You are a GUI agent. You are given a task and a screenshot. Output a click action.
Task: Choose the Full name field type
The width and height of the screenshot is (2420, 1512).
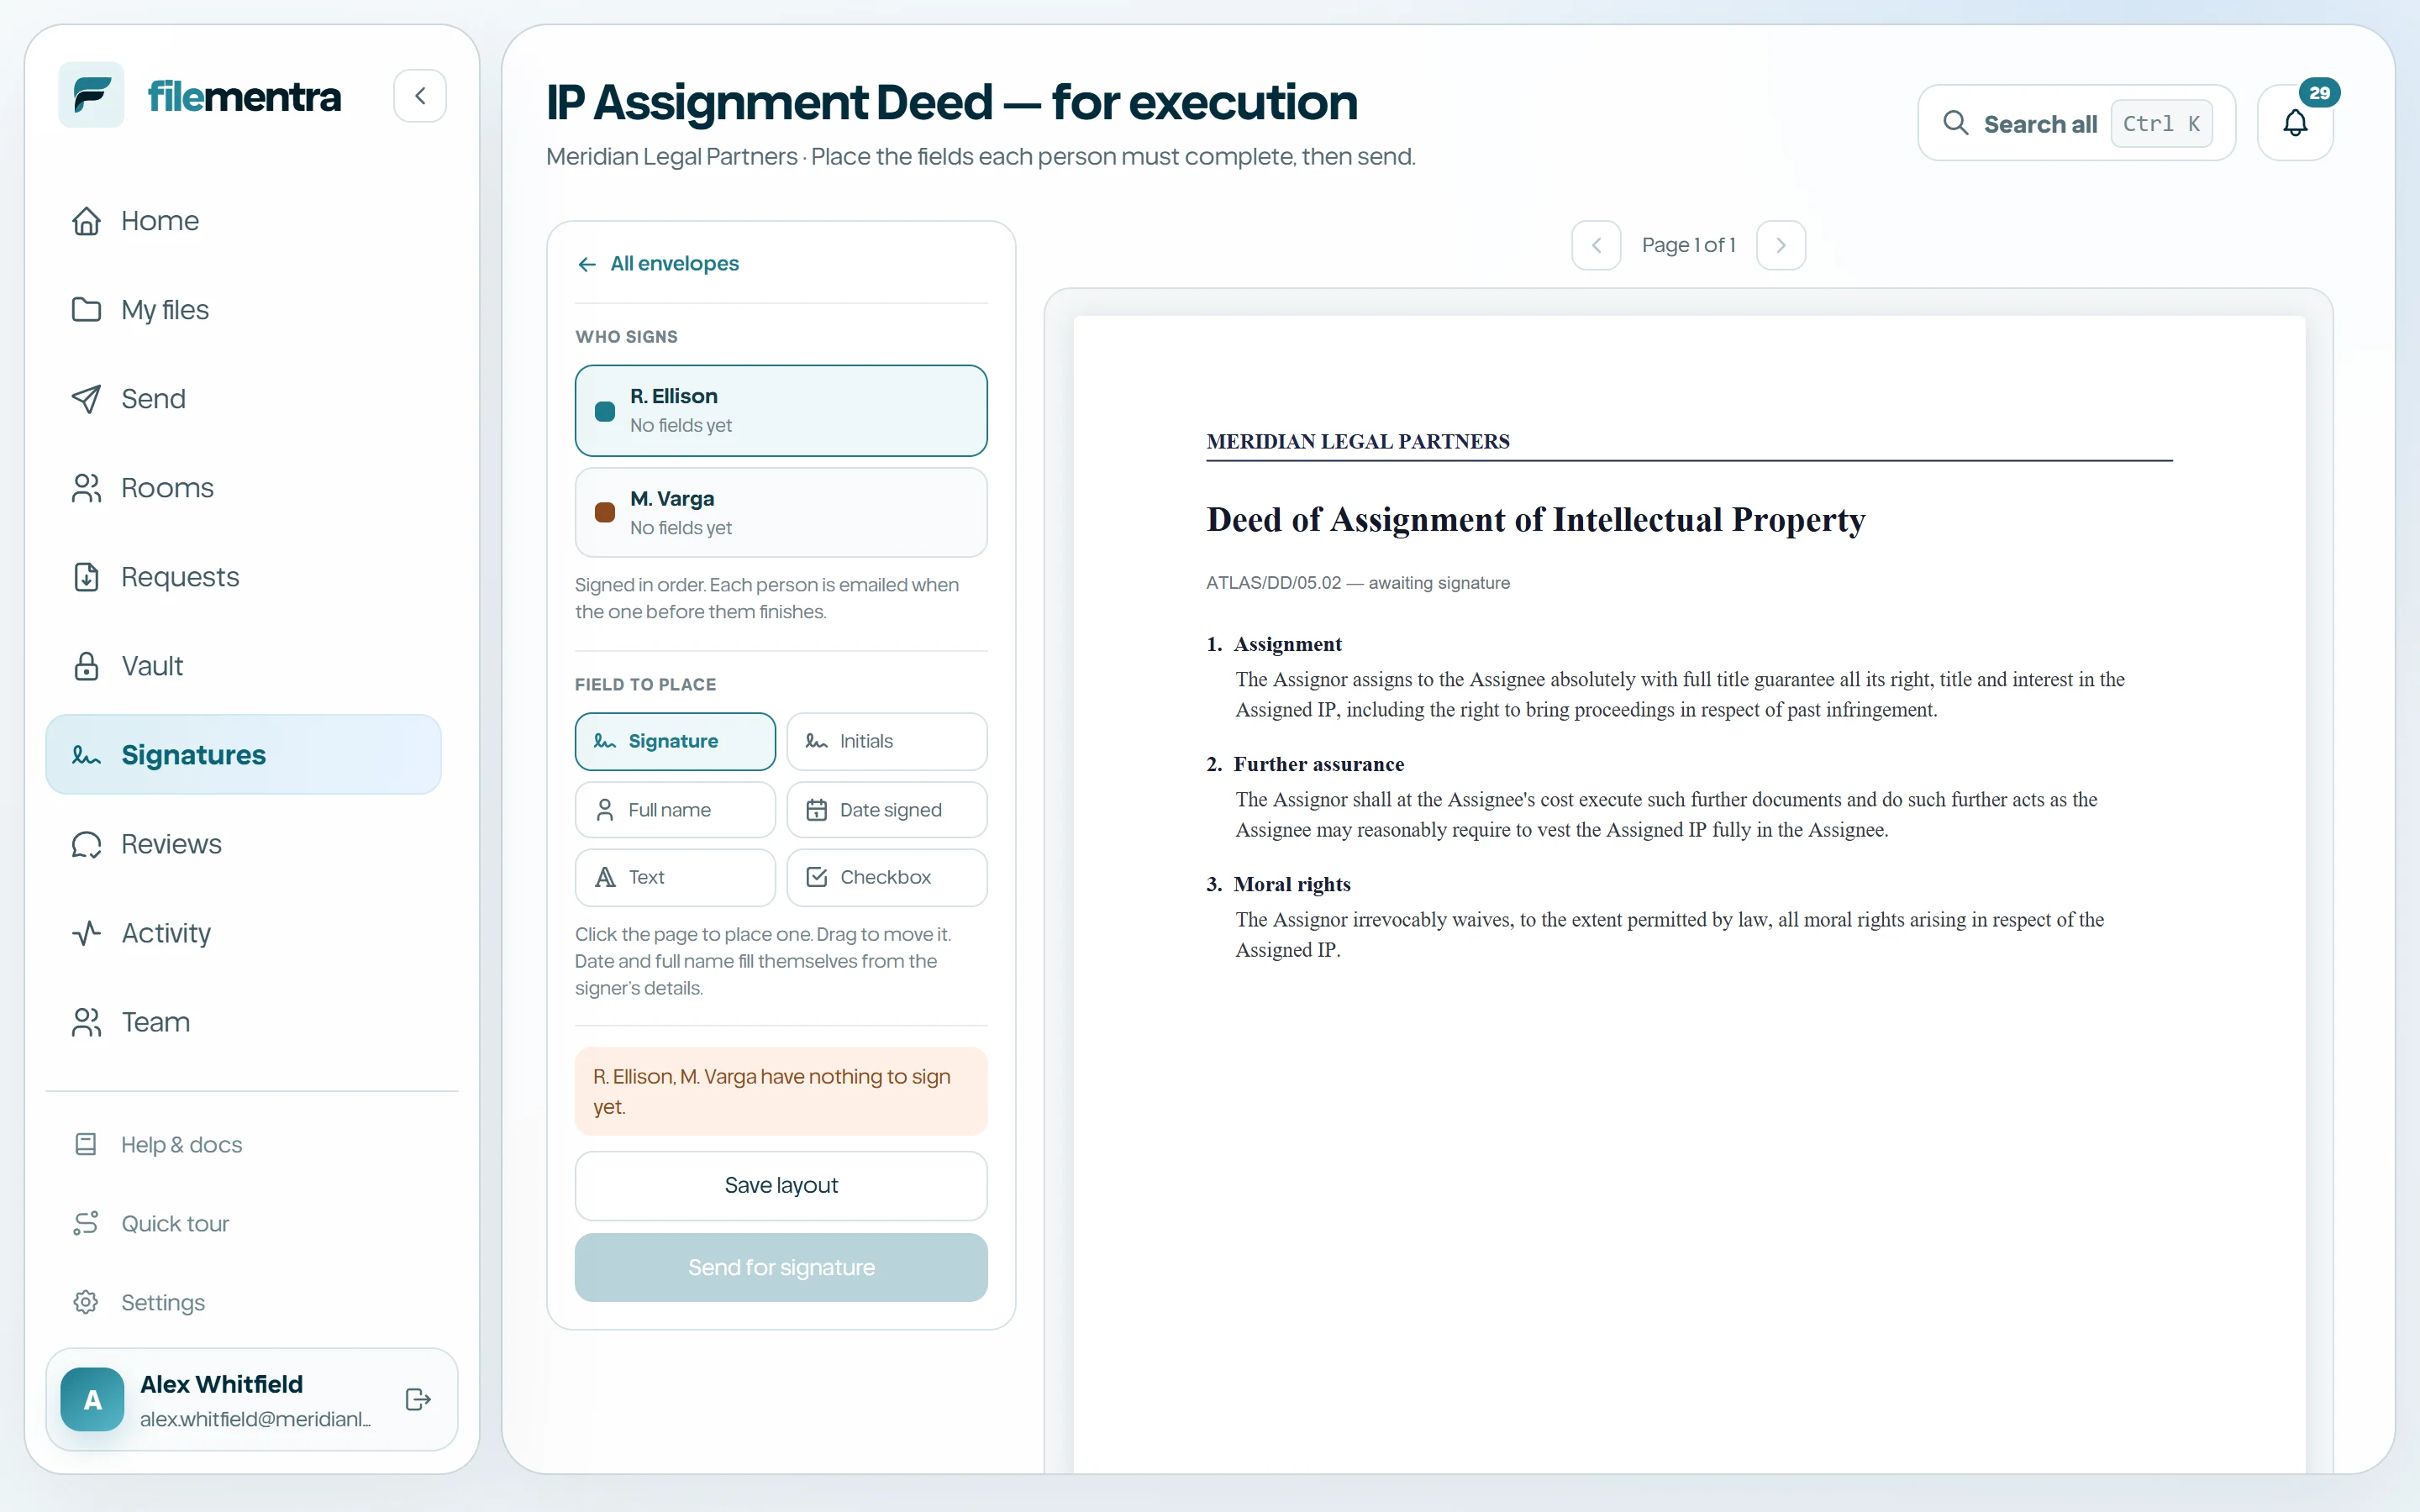pyautogui.click(x=675, y=810)
